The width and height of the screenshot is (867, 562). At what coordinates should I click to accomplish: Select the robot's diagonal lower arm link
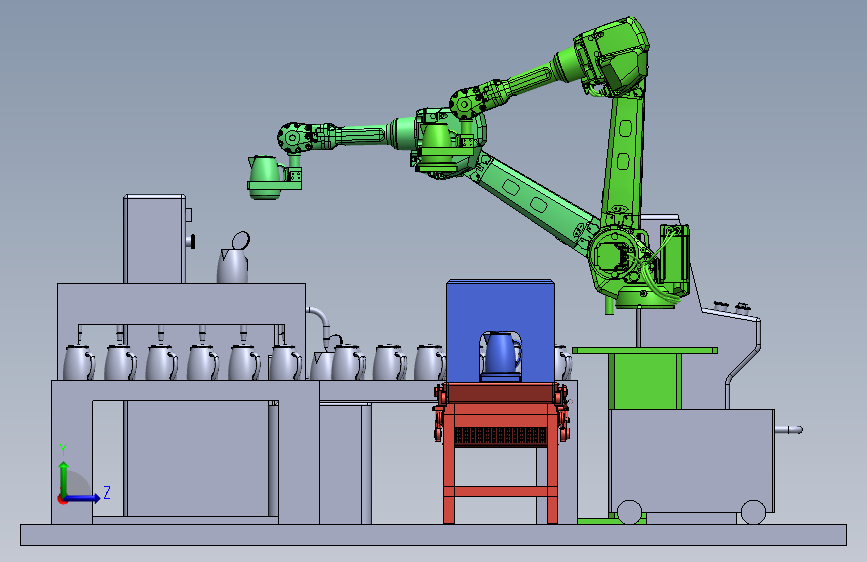coord(534,202)
